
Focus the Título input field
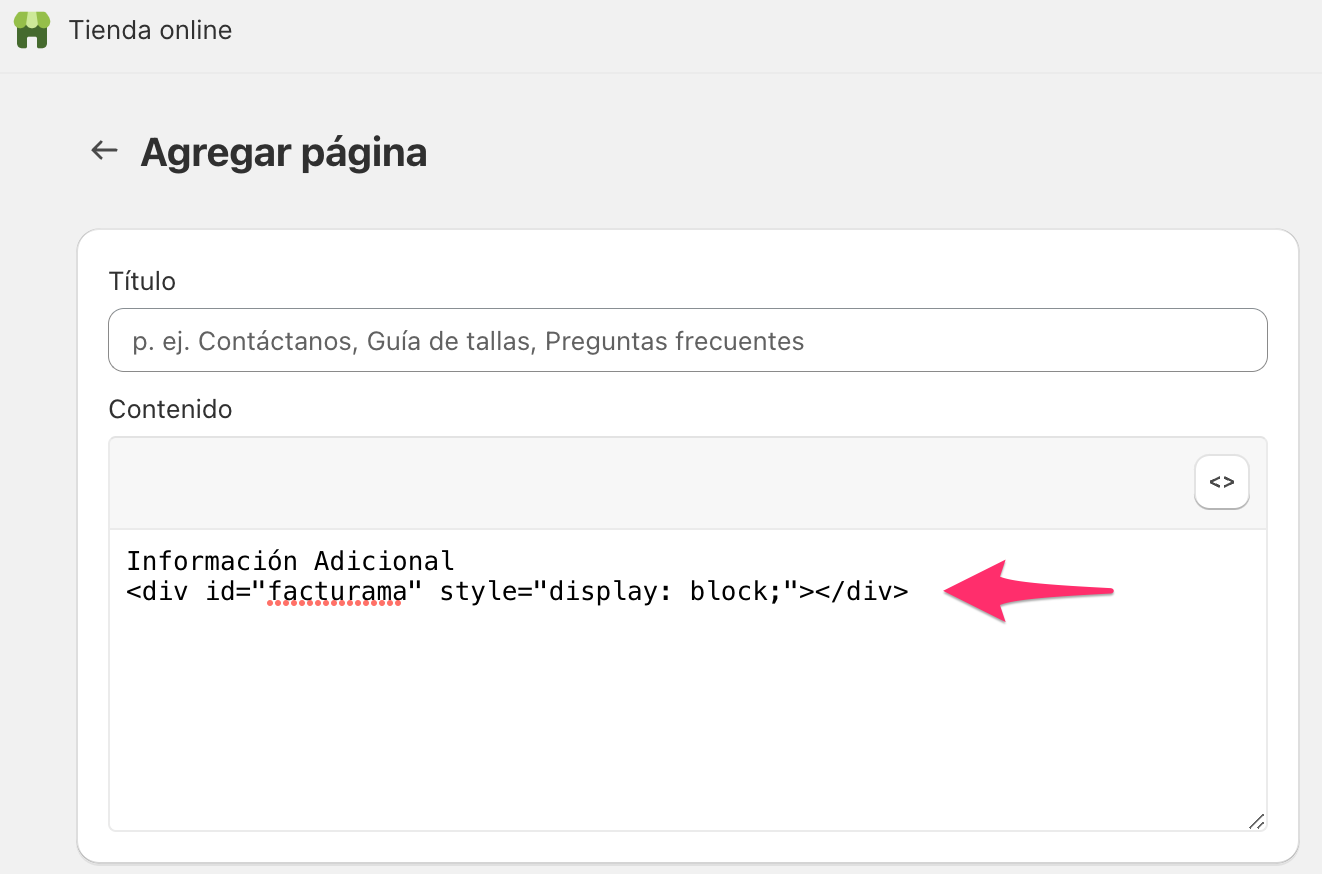pos(687,341)
